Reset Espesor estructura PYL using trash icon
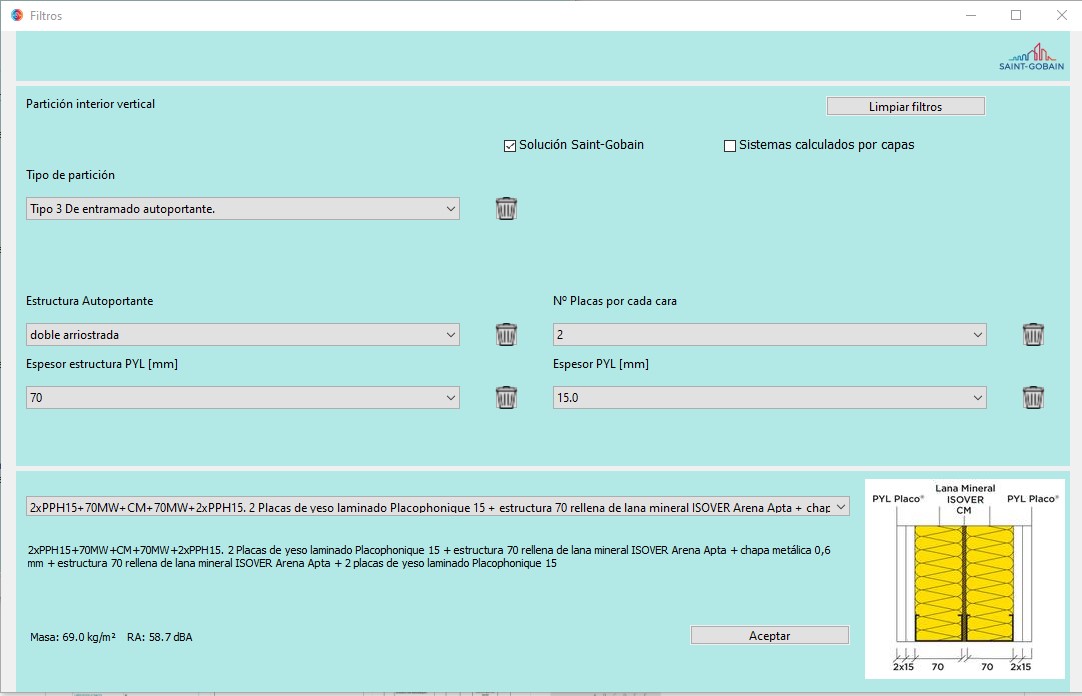This screenshot has height=696, width=1082. coord(507,397)
